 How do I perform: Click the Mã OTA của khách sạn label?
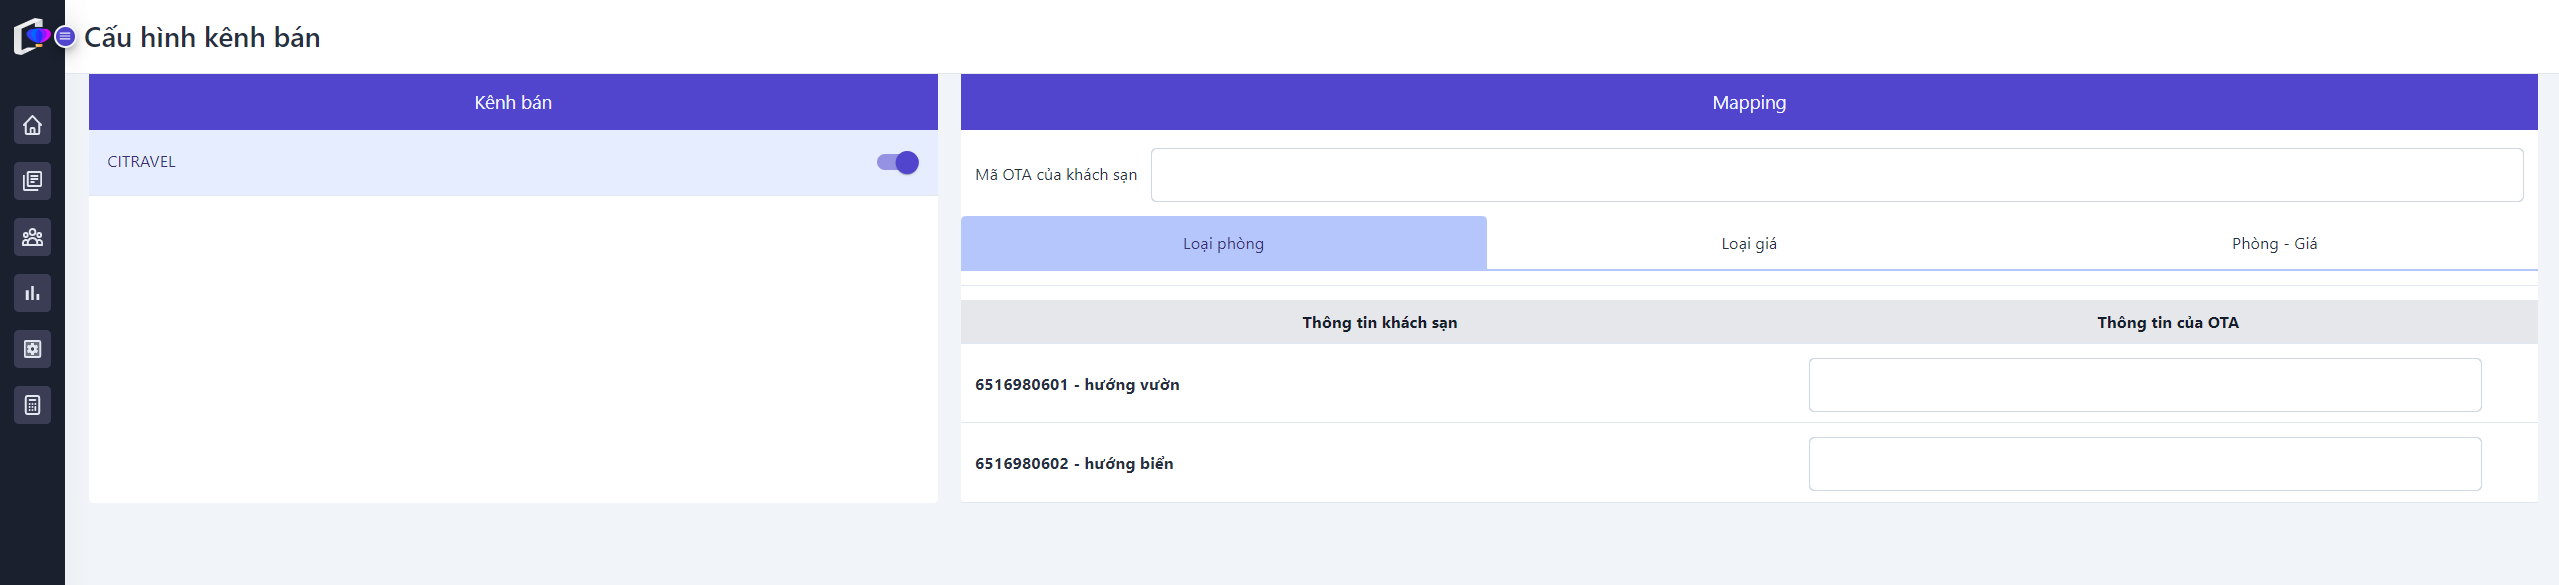pos(1056,175)
